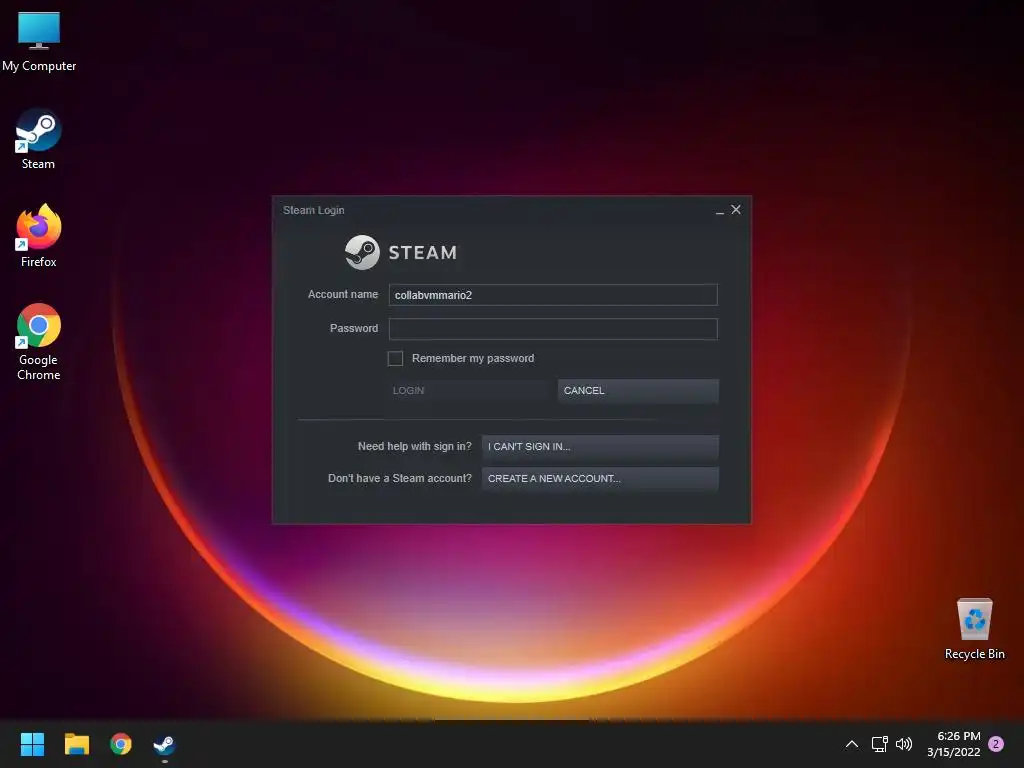The width and height of the screenshot is (1024, 768).
Task: Focus the Account name field
Action: click(553, 295)
